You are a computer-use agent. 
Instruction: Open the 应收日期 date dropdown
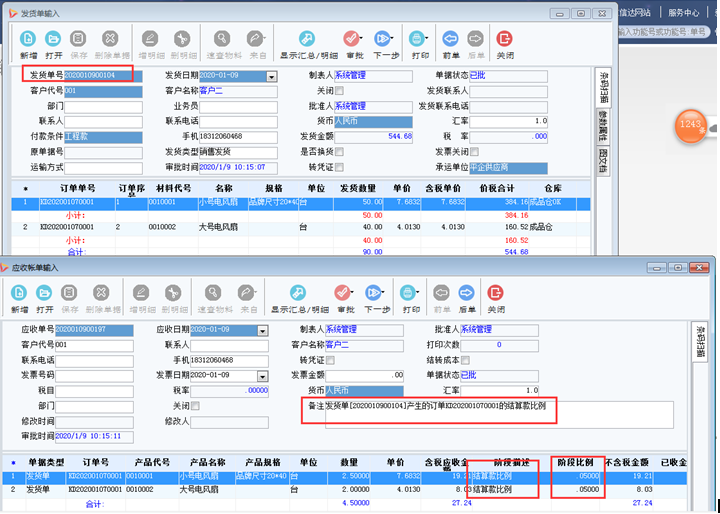(x=263, y=331)
